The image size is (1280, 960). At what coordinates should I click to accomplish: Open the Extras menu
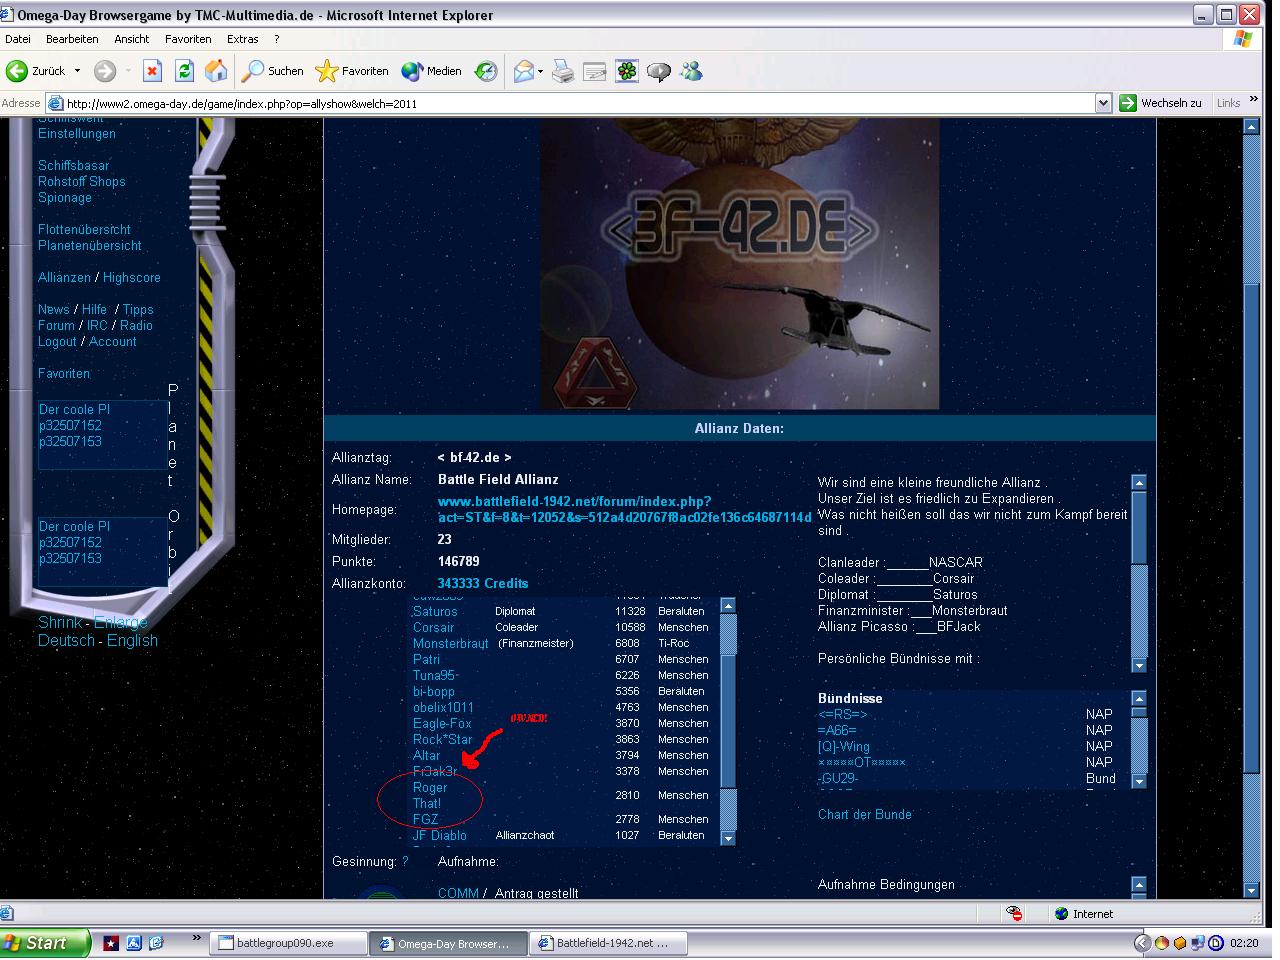coord(243,39)
